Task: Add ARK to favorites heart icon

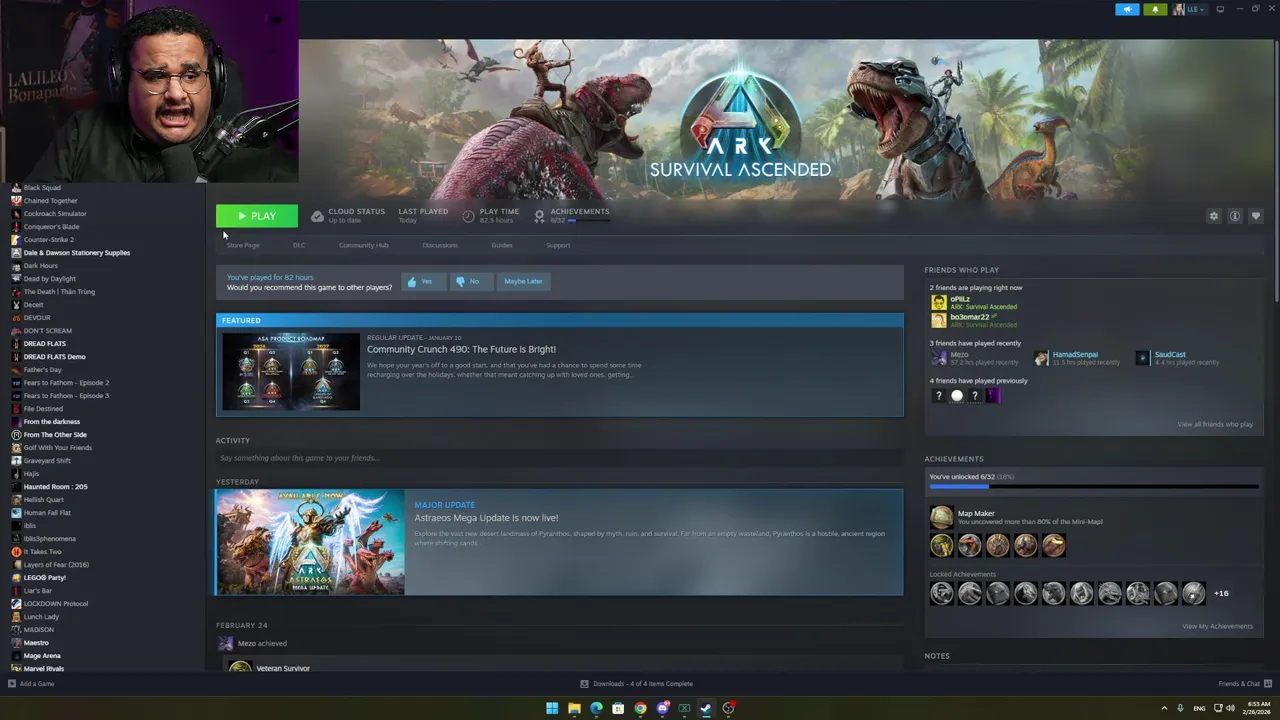Action: [x=1256, y=216]
